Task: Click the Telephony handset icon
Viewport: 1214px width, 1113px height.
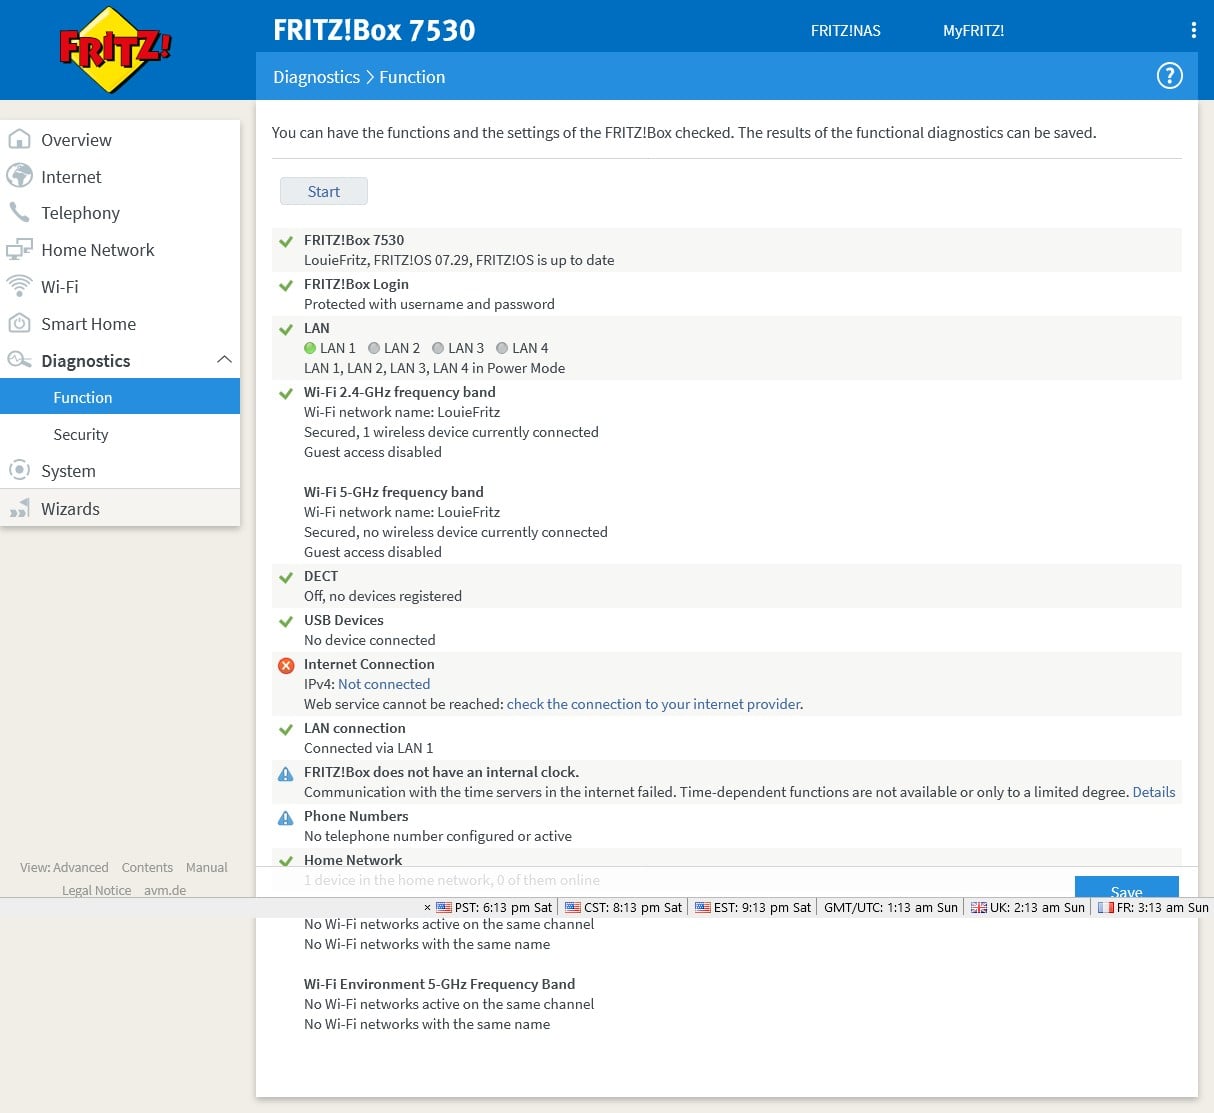Action: pos(19,213)
